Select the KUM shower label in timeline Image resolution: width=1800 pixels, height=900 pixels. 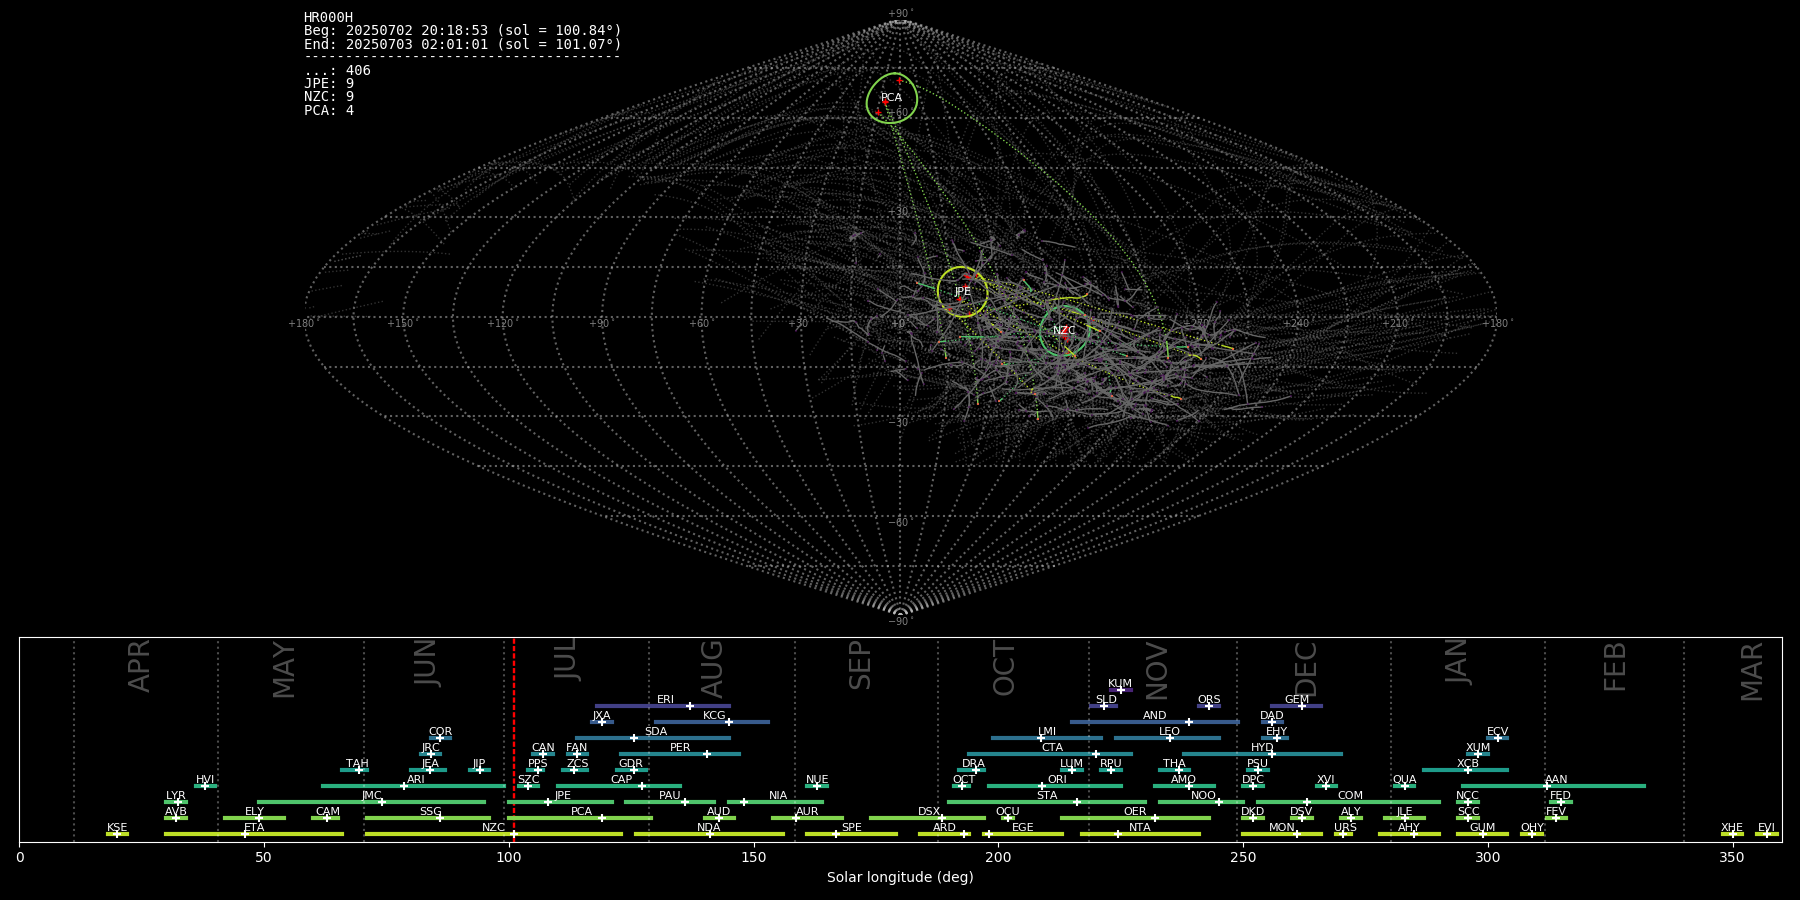click(x=1120, y=684)
